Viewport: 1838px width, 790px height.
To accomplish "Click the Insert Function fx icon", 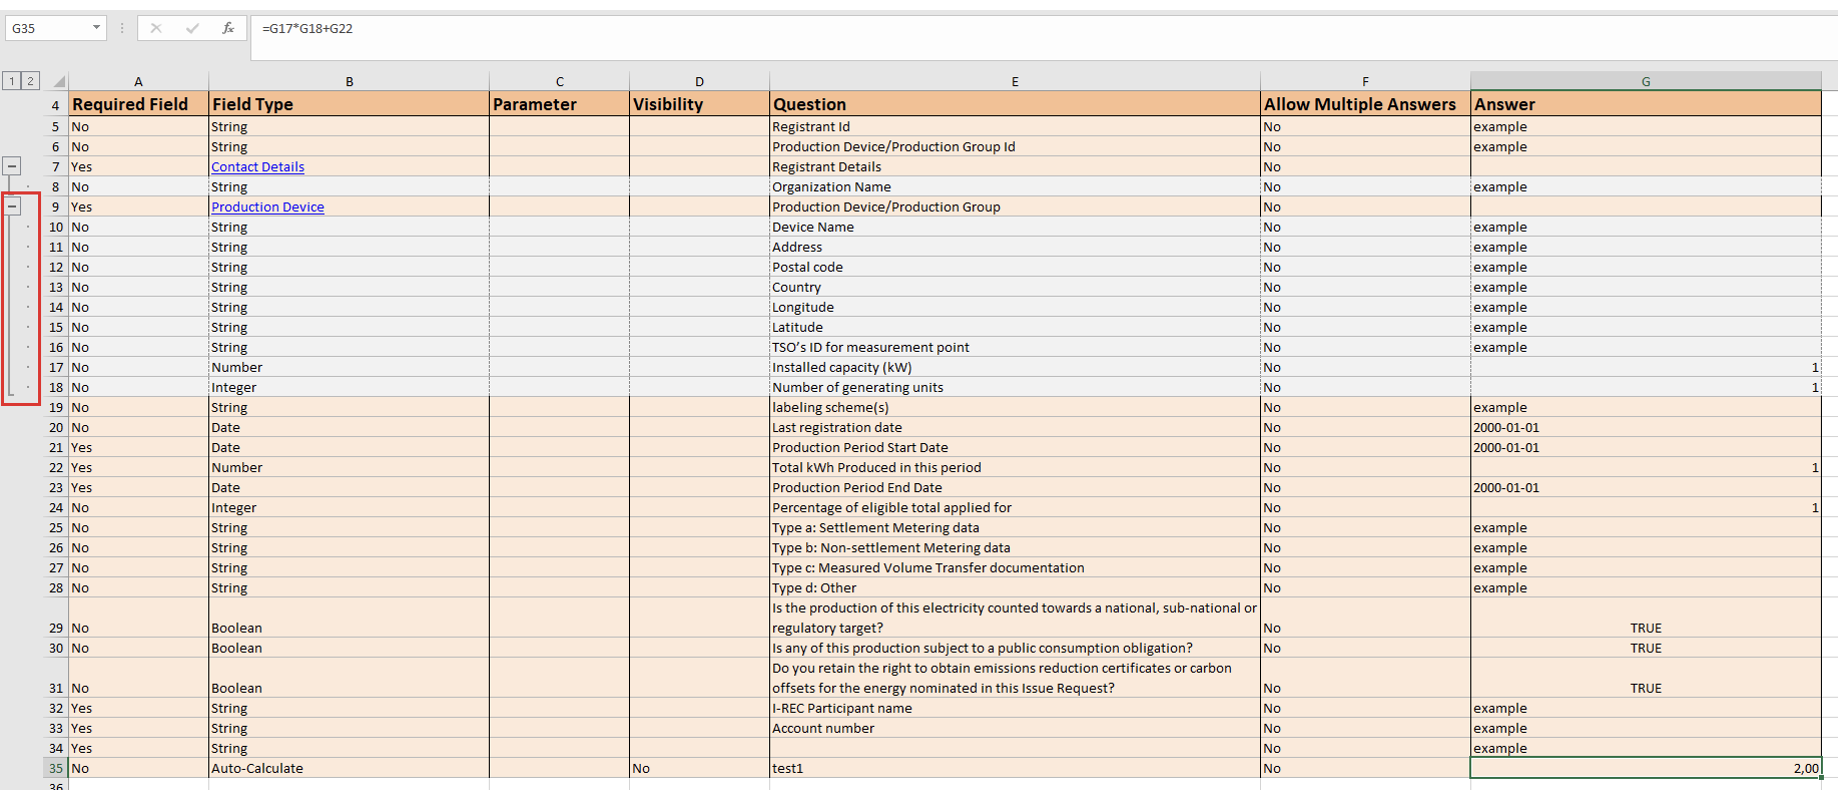I will pyautogui.click(x=228, y=28).
